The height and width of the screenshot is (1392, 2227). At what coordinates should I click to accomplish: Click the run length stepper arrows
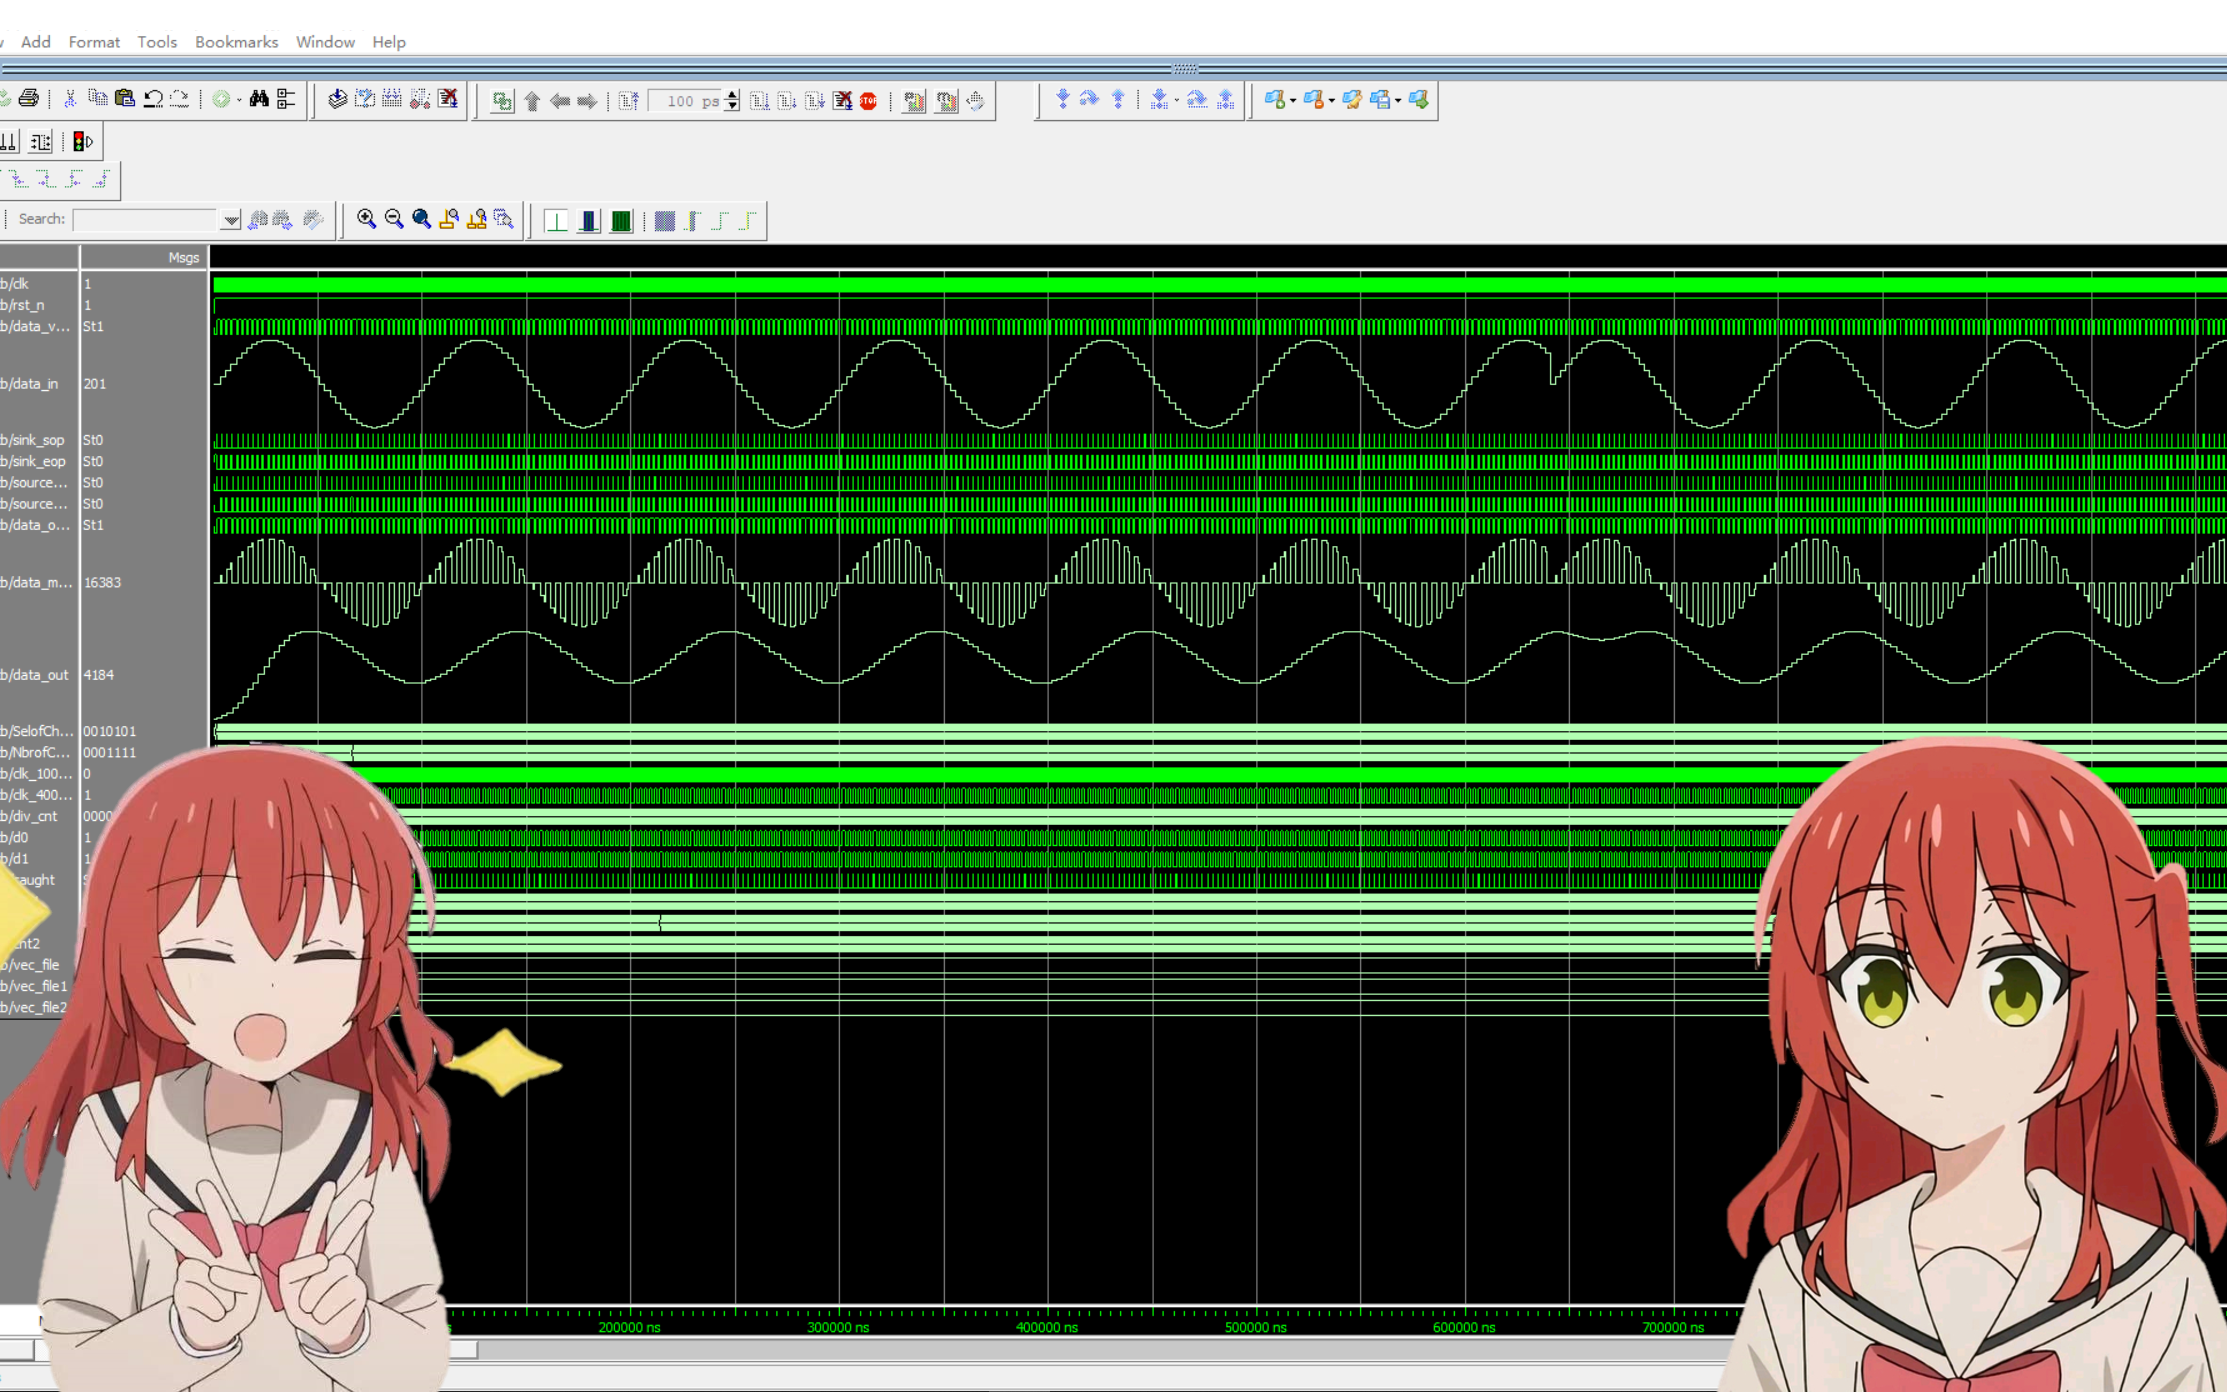coord(732,101)
